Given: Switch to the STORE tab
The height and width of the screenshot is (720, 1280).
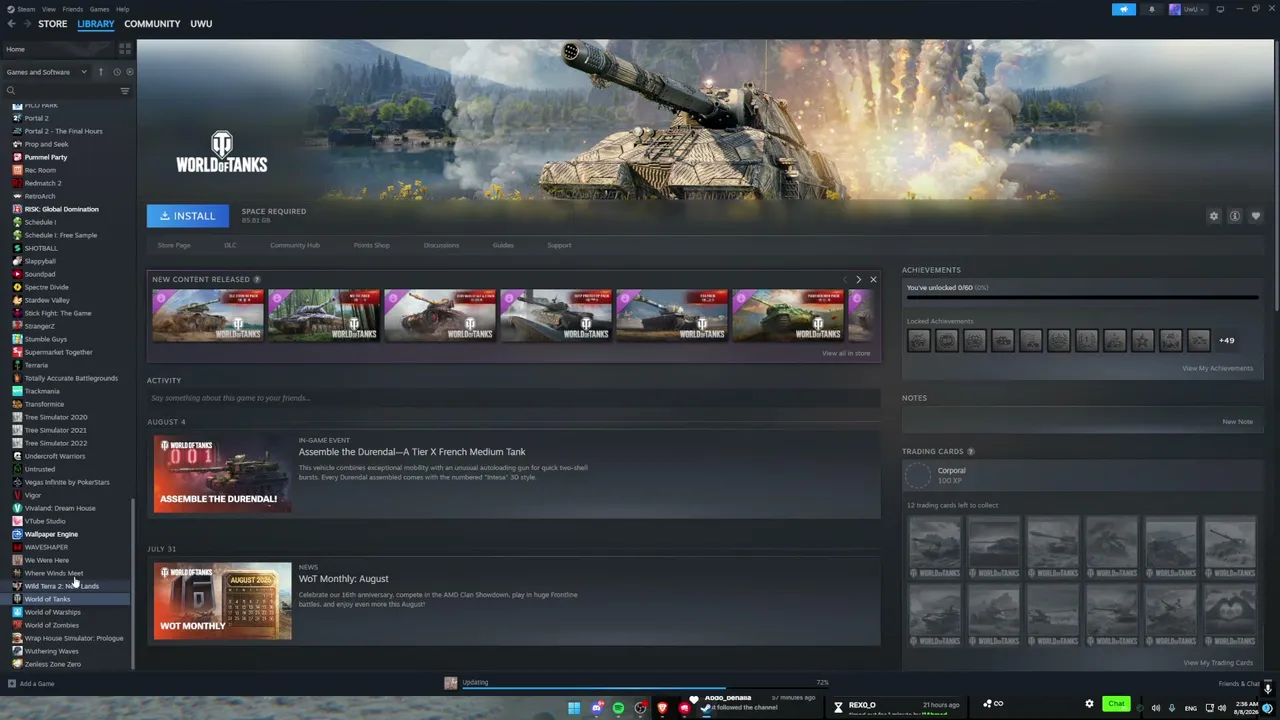Looking at the screenshot, I should point(53,24).
